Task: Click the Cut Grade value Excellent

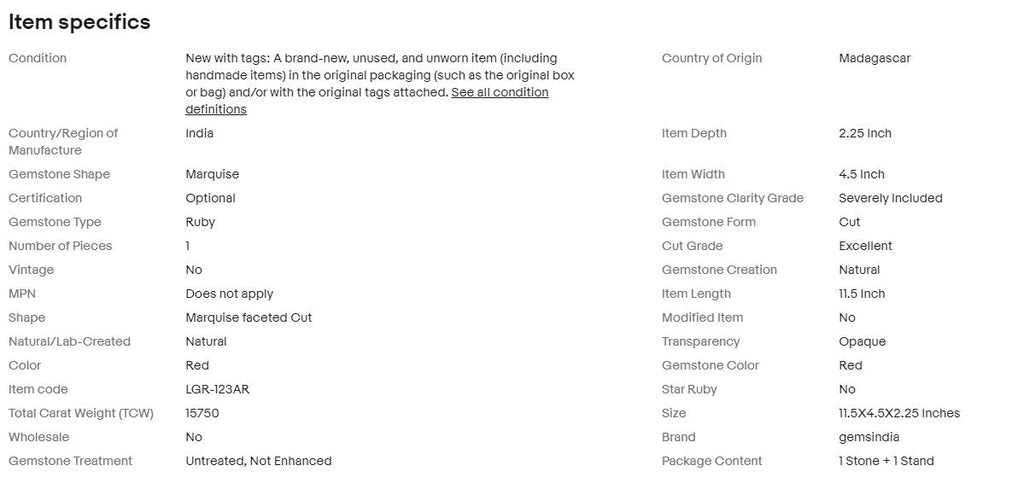Action: click(865, 246)
